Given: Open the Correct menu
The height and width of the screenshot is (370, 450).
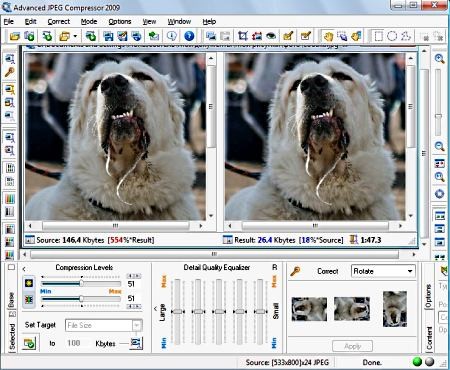Looking at the screenshot, I should (x=59, y=22).
